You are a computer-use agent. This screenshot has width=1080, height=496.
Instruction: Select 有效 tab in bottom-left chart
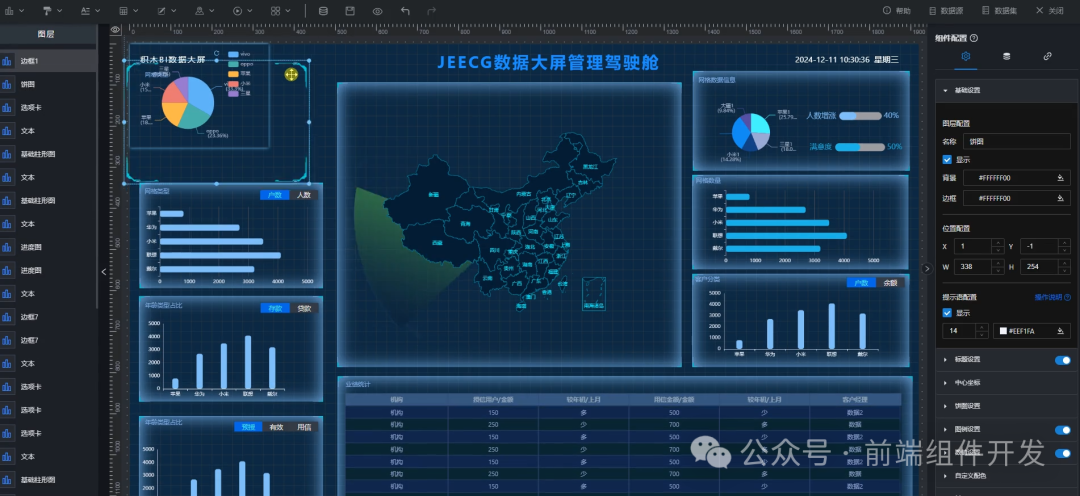pyautogui.click(x=276, y=427)
